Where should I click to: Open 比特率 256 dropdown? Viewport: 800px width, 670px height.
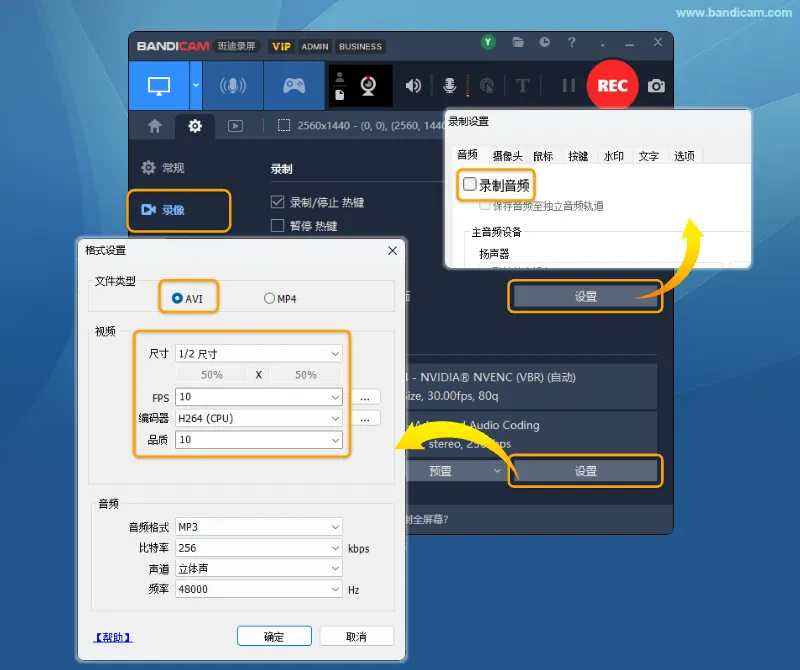point(259,548)
